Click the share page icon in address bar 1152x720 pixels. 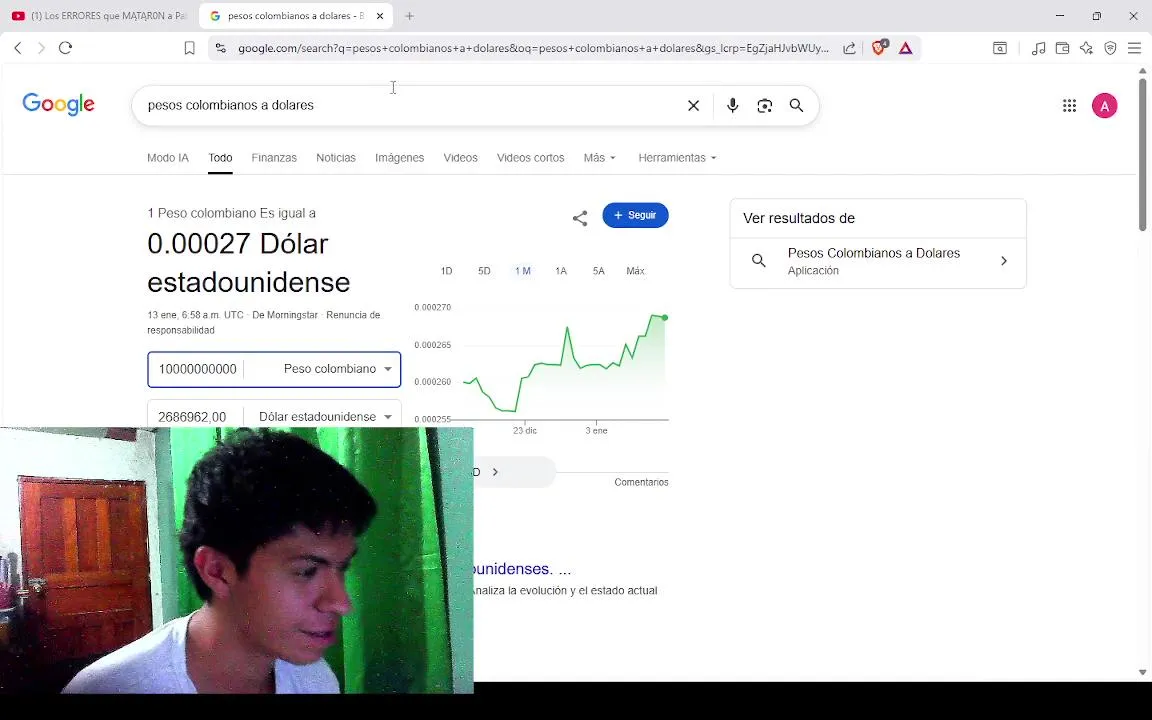coord(849,48)
